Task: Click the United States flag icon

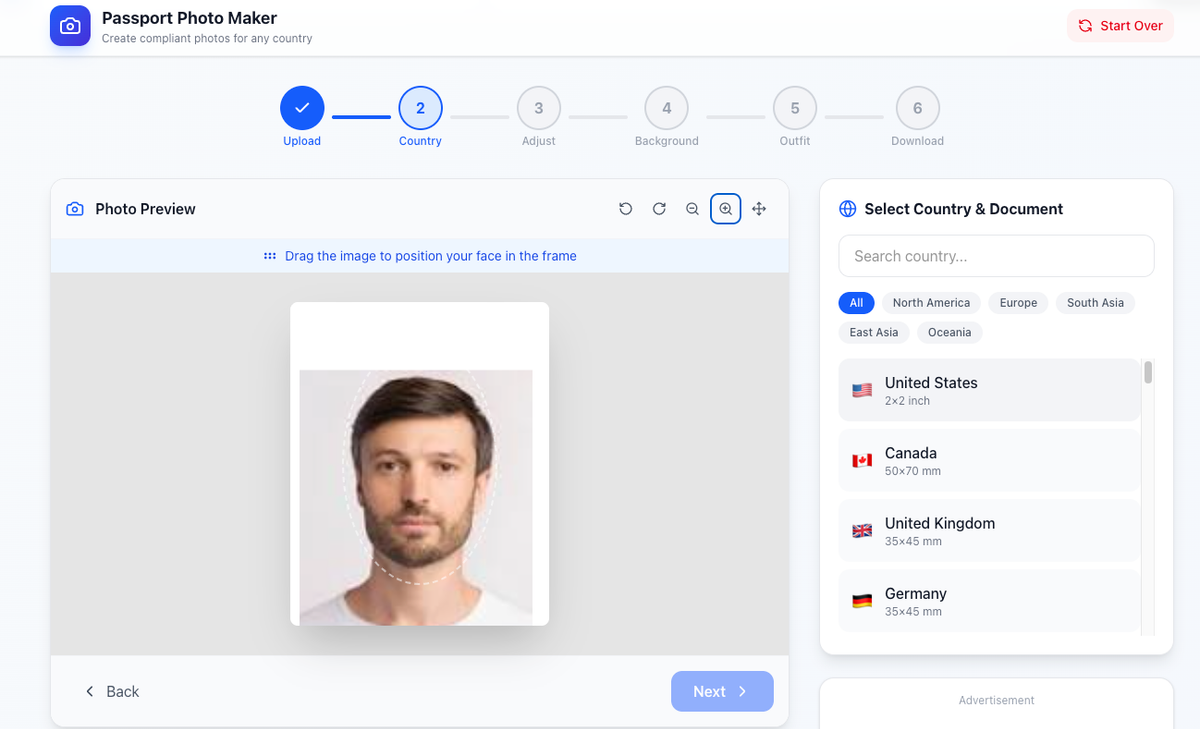Action: 862,391
